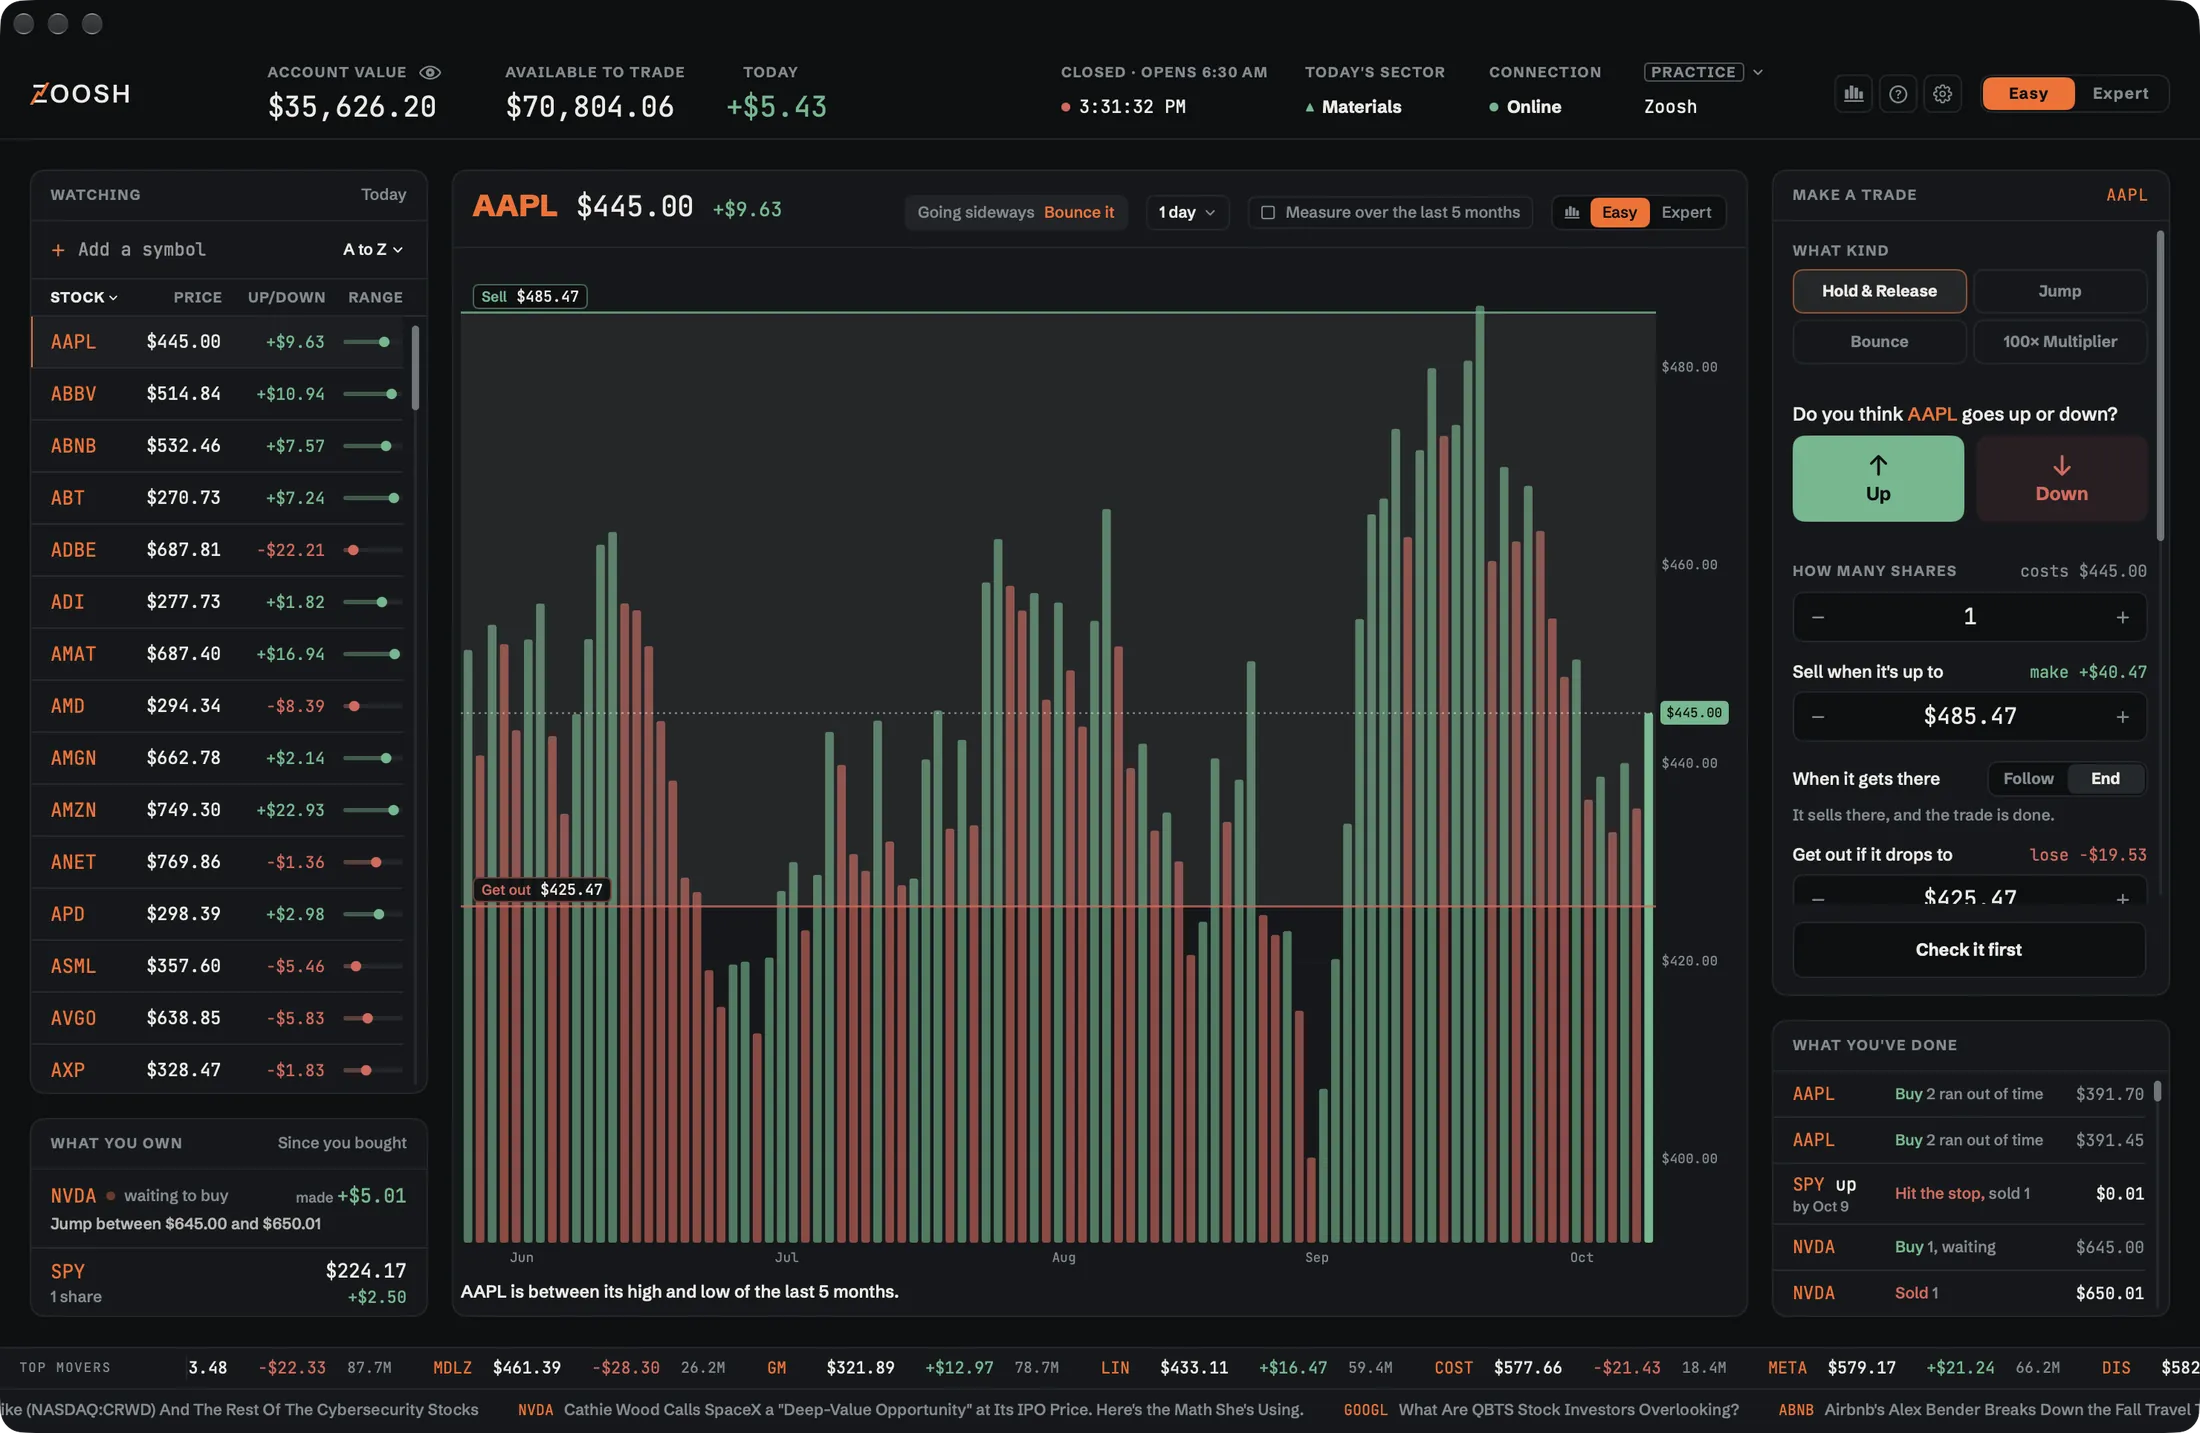Click the Sell $485.47 chart marker

click(530, 297)
